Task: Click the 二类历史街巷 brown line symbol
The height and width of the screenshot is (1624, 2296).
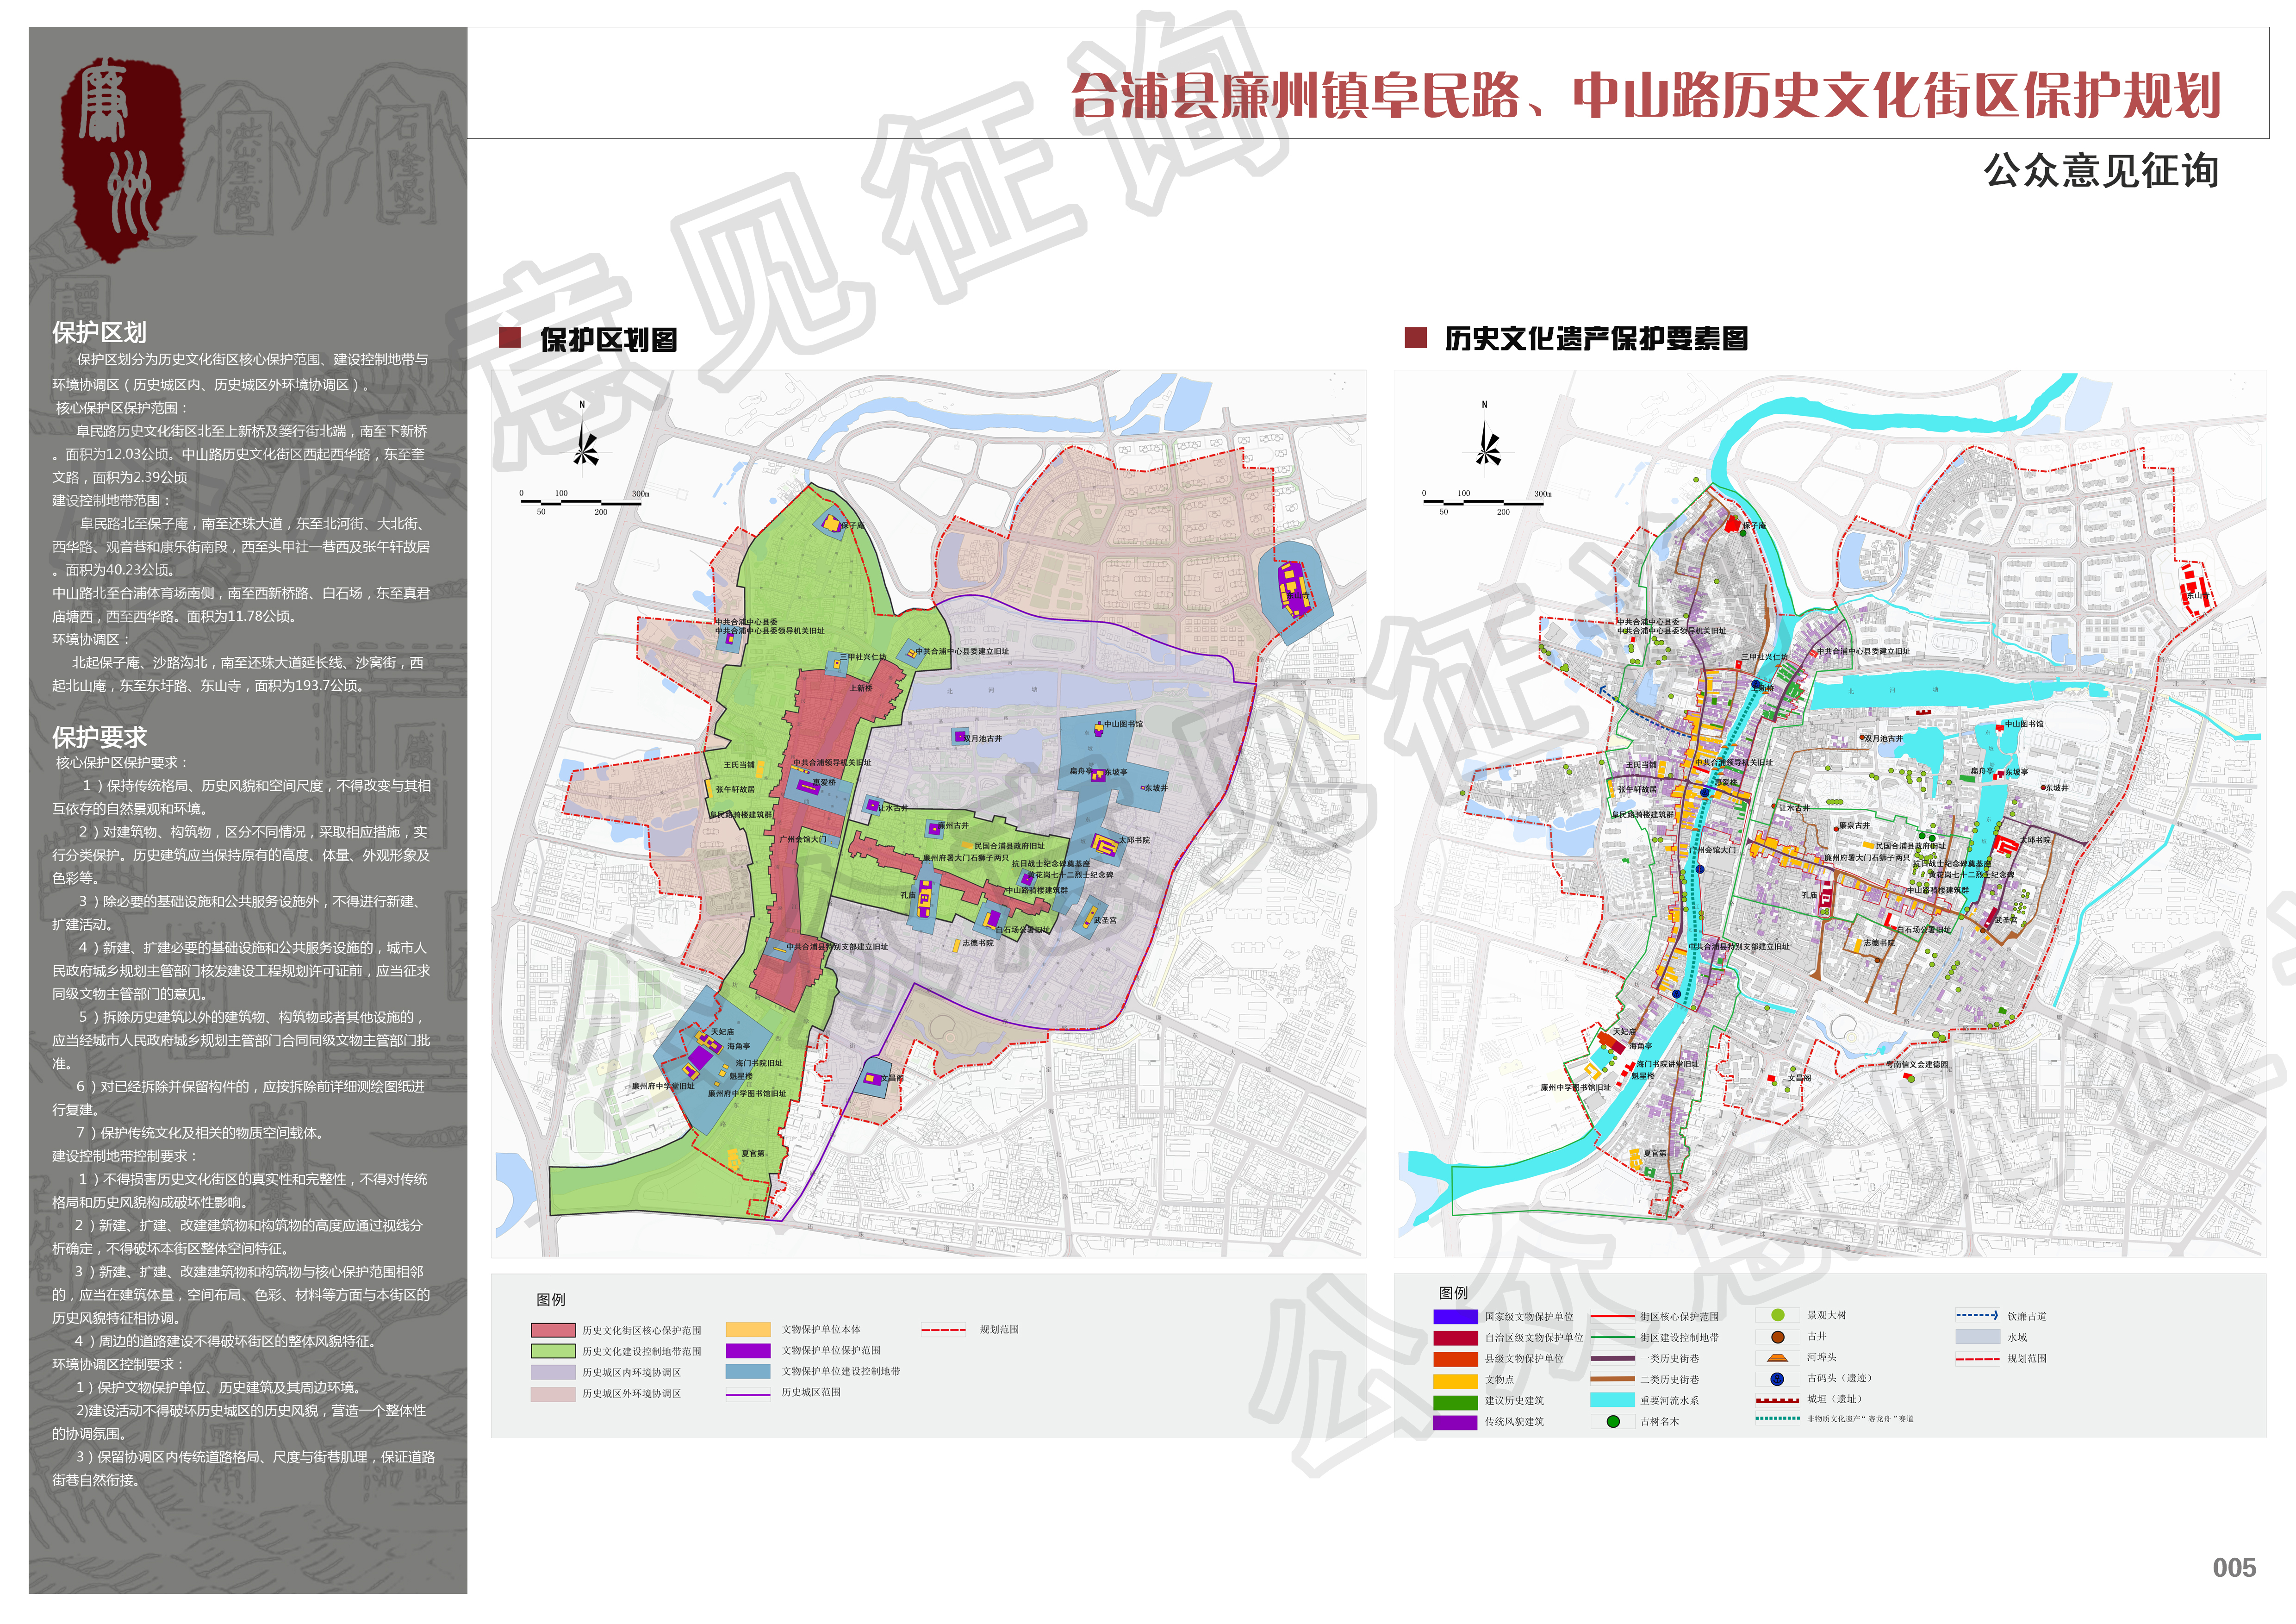Action: [x=1612, y=1379]
